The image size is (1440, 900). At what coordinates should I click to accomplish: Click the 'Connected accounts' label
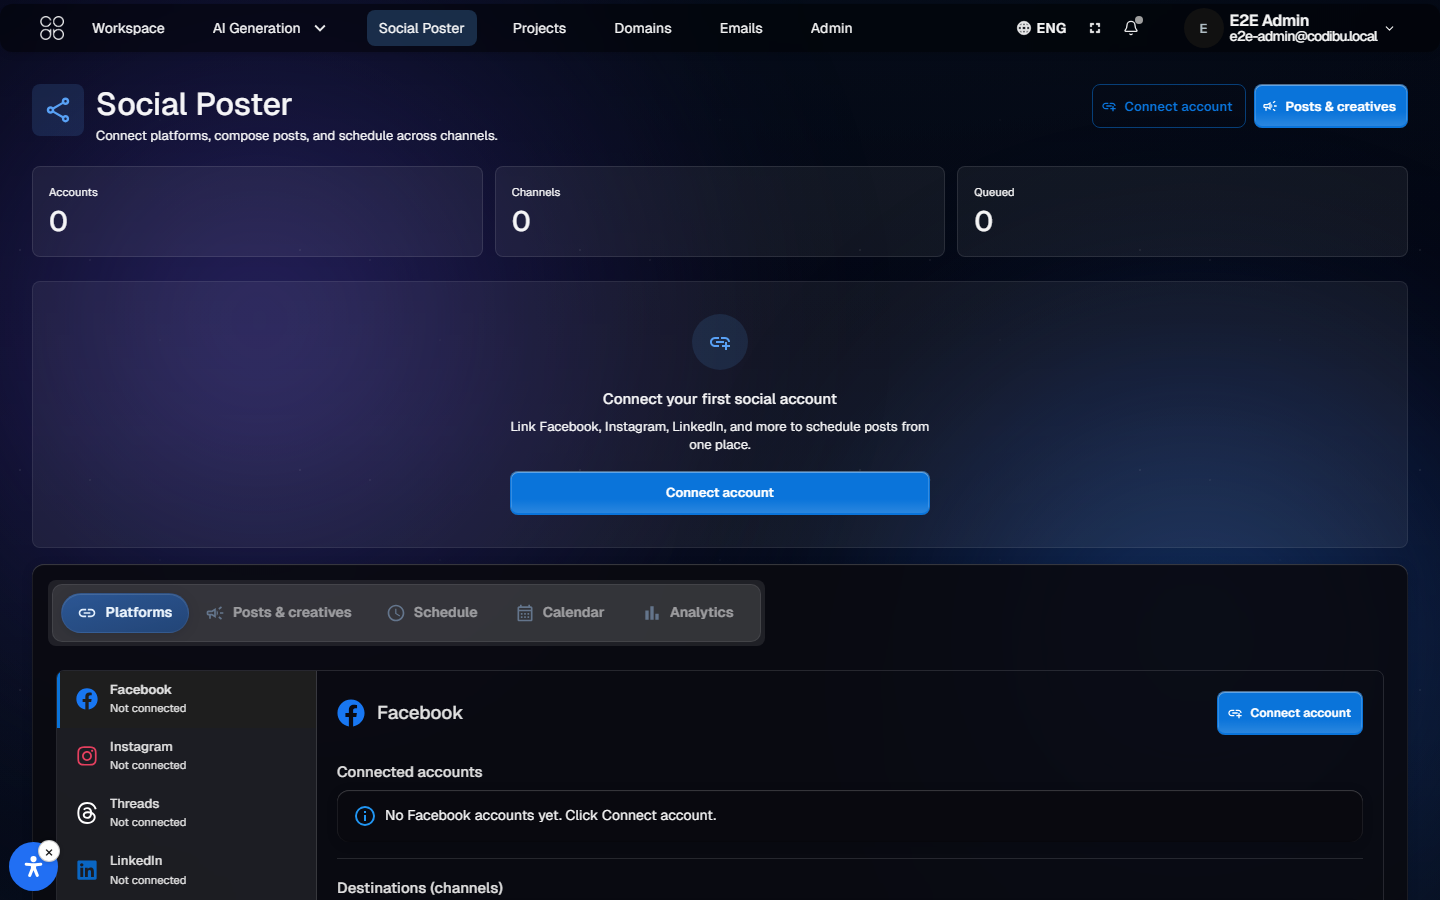click(x=409, y=772)
